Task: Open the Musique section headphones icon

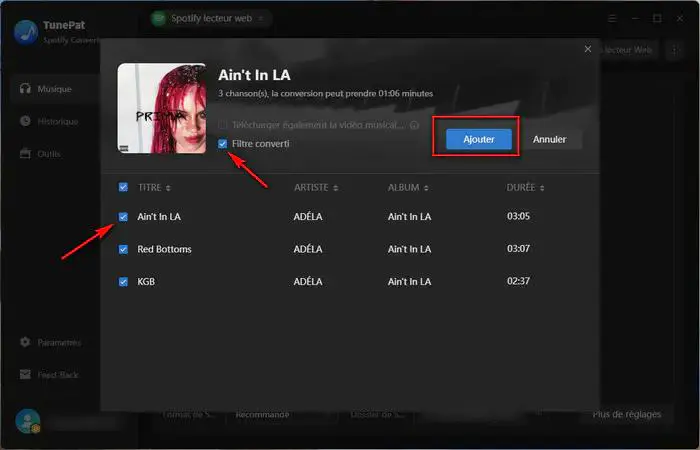Action: (25, 88)
